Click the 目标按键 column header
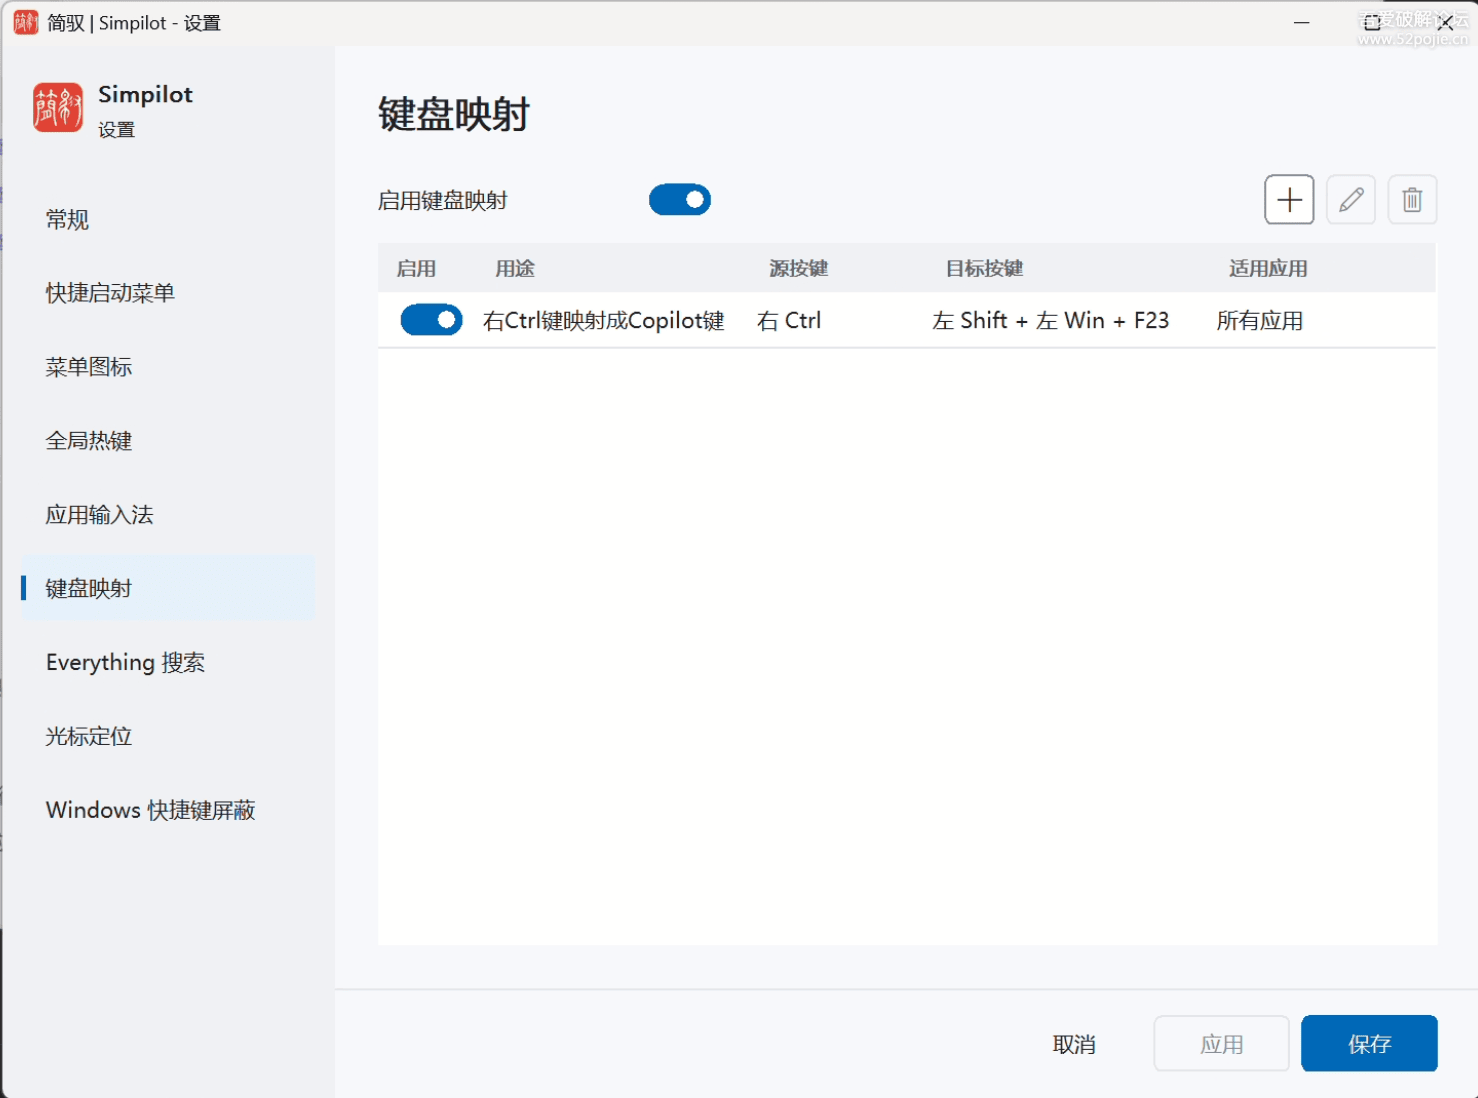The width and height of the screenshot is (1478, 1098). (984, 268)
